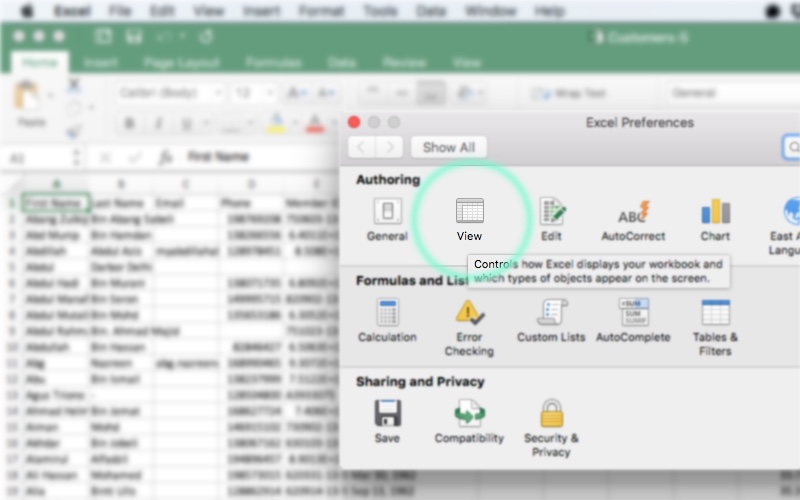Click the name box stepper arrows
The image size is (800, 500).
click(76, 157)
